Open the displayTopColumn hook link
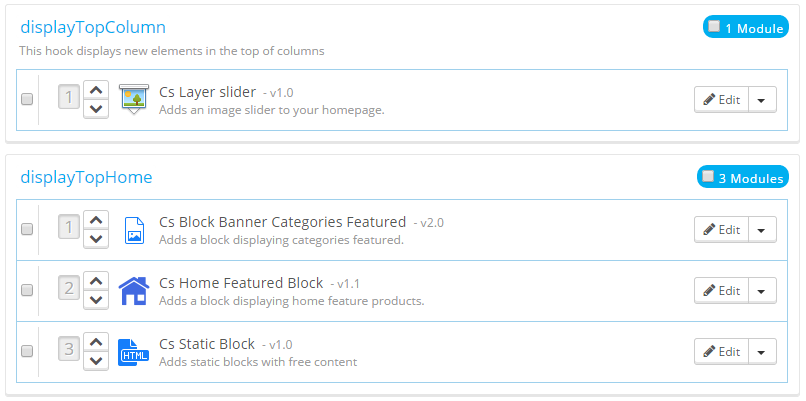Screen dimensions: 806x401 coord(93,28)
